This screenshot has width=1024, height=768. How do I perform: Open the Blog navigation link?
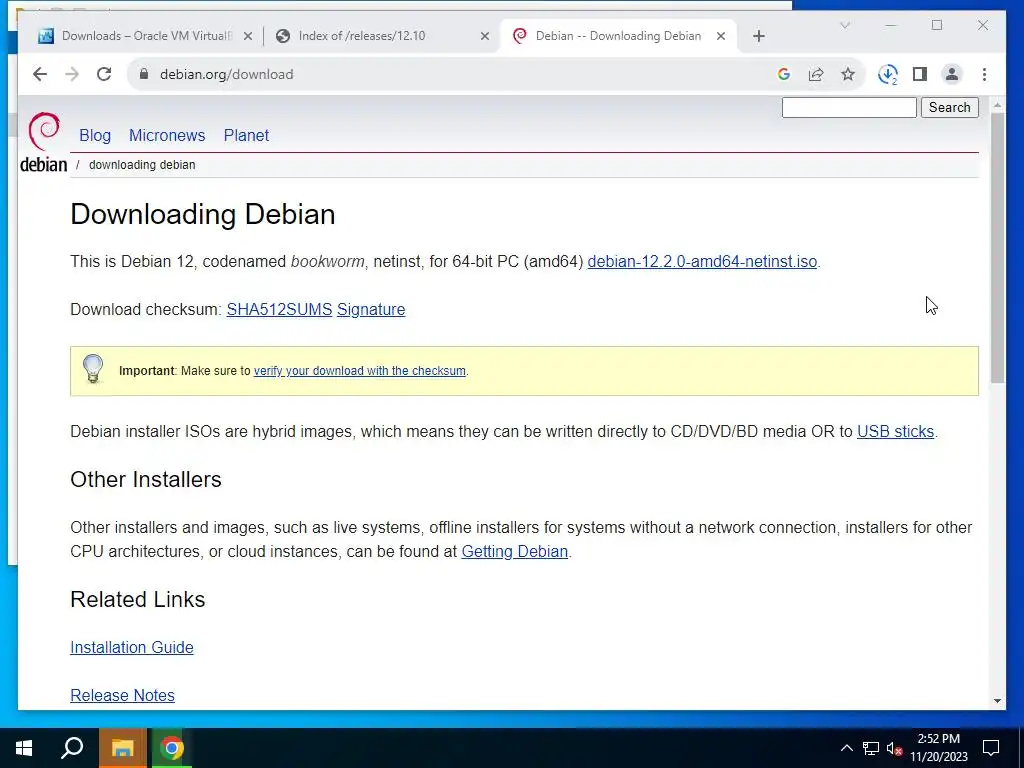coord(95,135)
